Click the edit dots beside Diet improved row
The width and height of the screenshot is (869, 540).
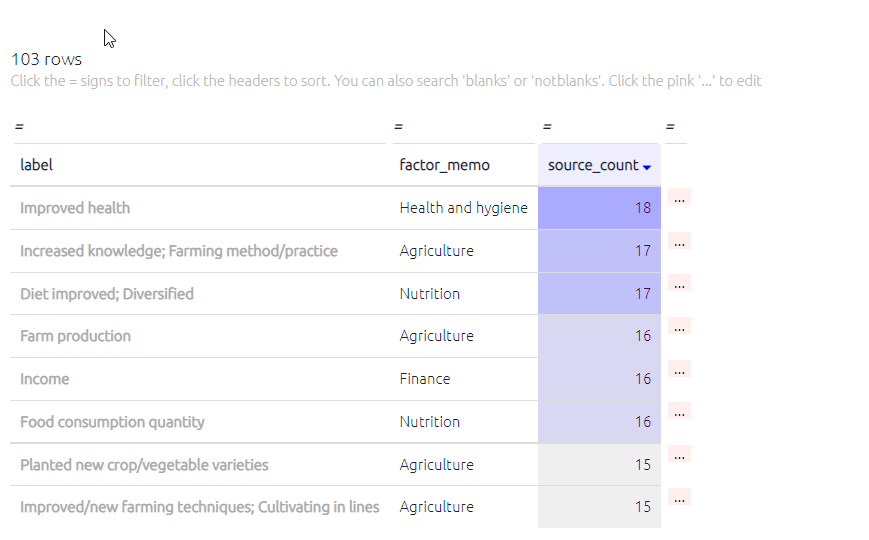pos(679,285)
